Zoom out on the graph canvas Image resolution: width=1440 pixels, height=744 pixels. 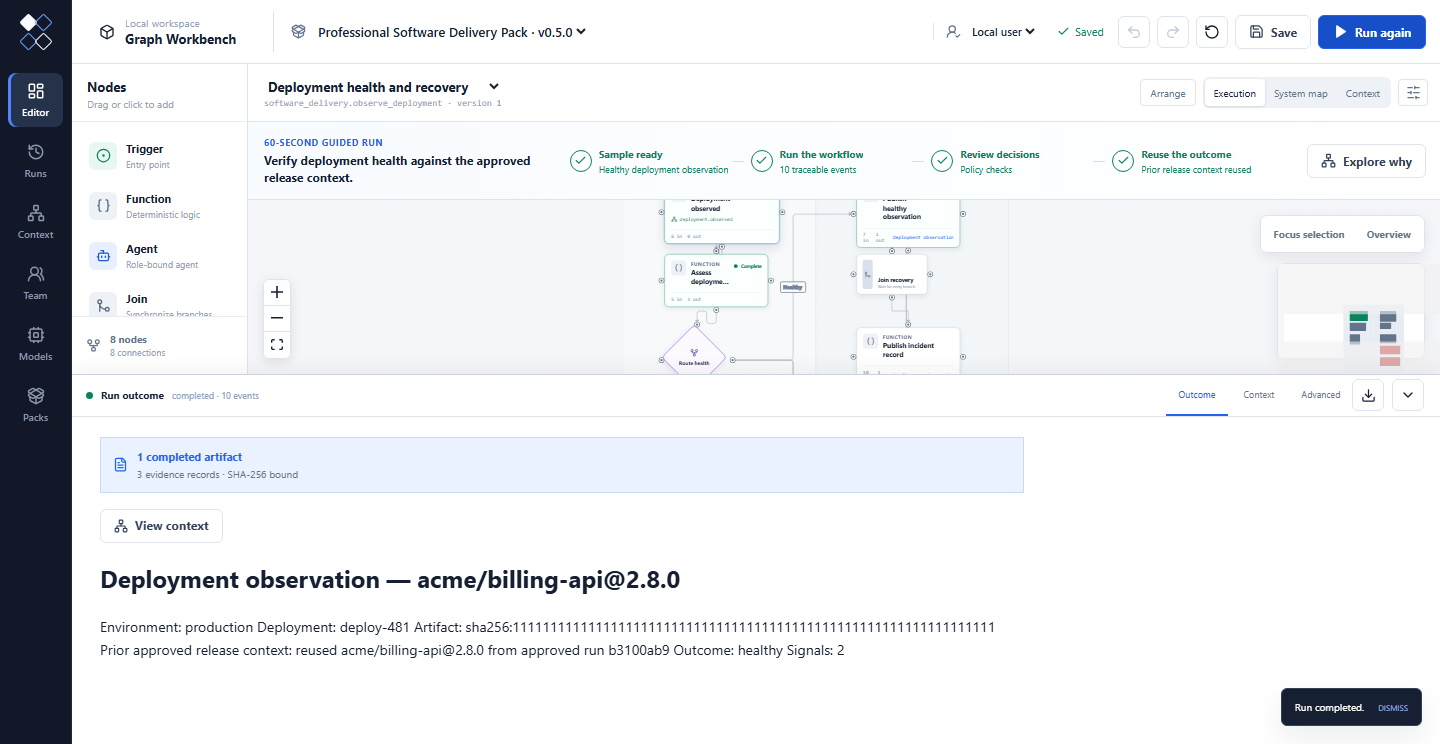point(277,319)
